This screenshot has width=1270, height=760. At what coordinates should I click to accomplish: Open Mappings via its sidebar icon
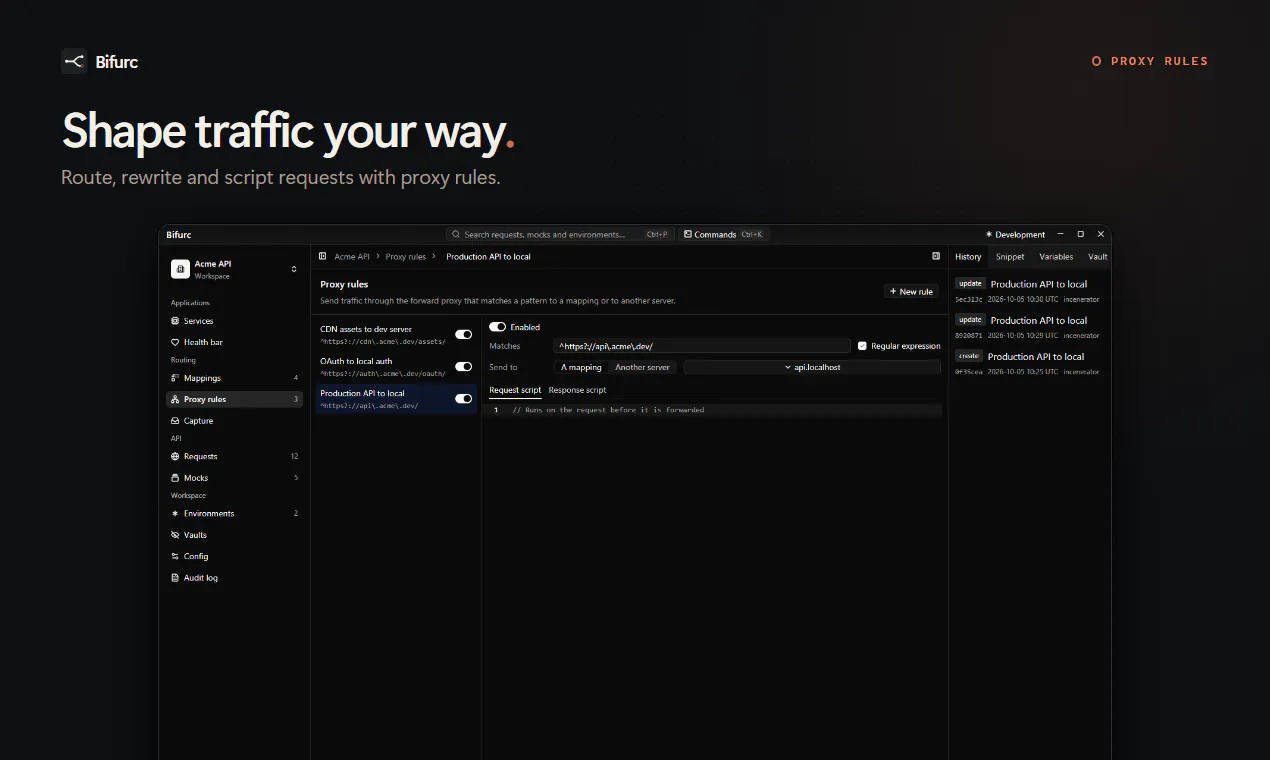(x=175, y=378)
